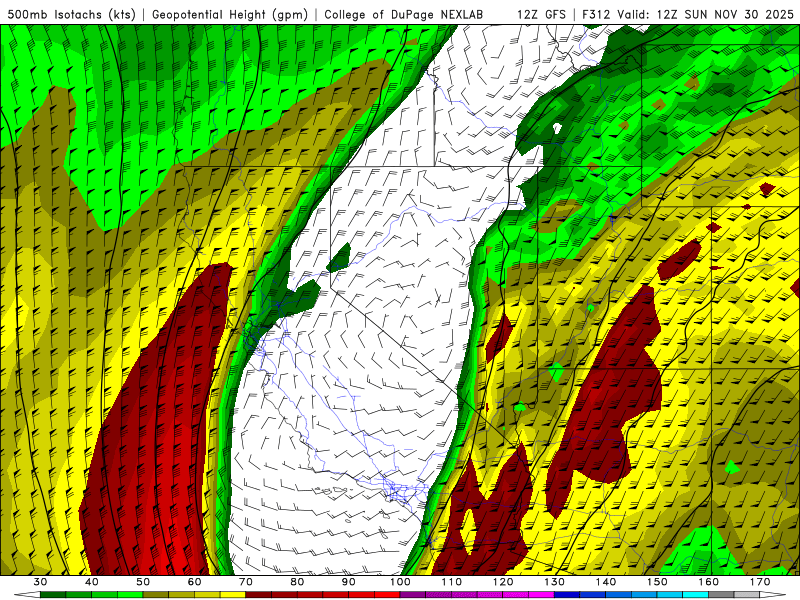The height and width of the screenshot is (600, 800).
Task: Click the "500mb Isotachs (kts)" title text
Action: tap(71, 15)
